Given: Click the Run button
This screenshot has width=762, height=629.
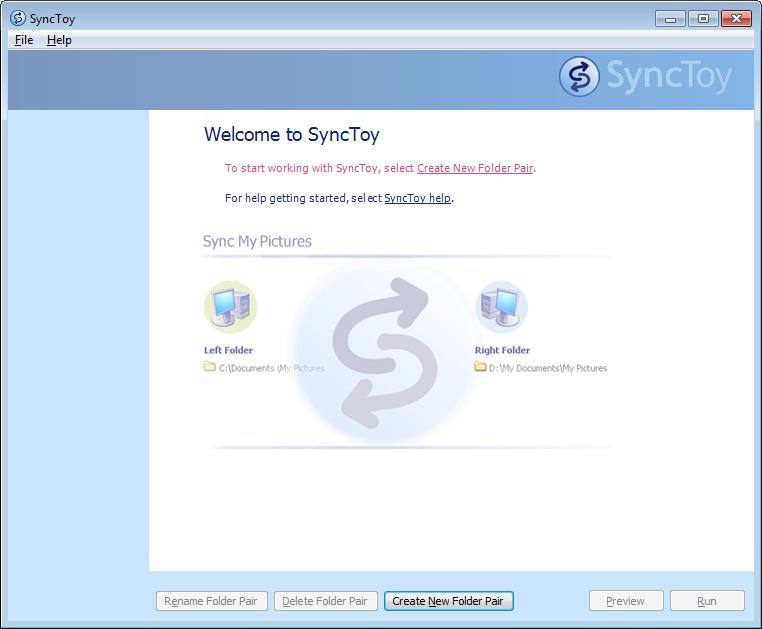Looking at the screenshot, I should pos(707,601).
